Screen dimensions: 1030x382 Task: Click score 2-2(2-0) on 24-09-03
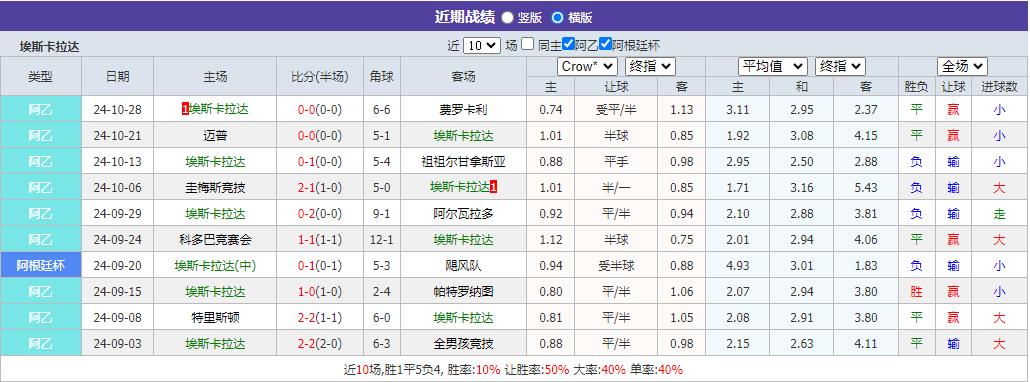tap(320, 343)
